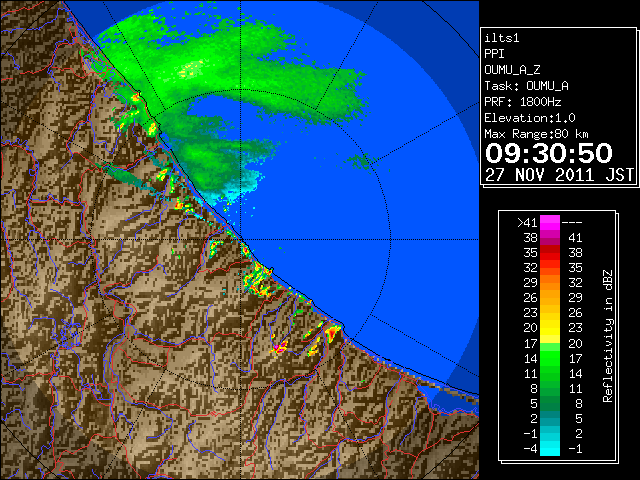Screen dimensions: 640x480
Task: Pick the cyan swatch beside -4
Action: (x=550, y=449)
